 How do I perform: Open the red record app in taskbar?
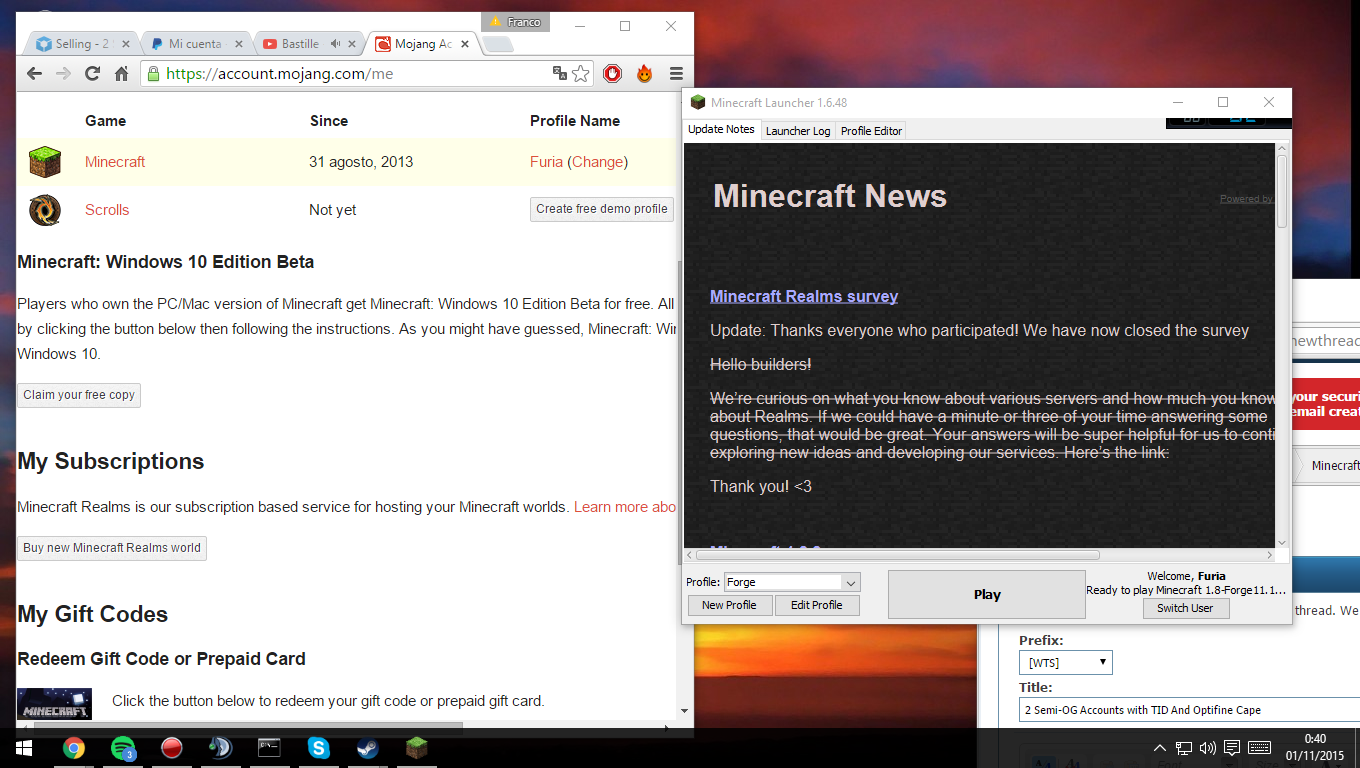pyautogui.click(x=172, y=747)
